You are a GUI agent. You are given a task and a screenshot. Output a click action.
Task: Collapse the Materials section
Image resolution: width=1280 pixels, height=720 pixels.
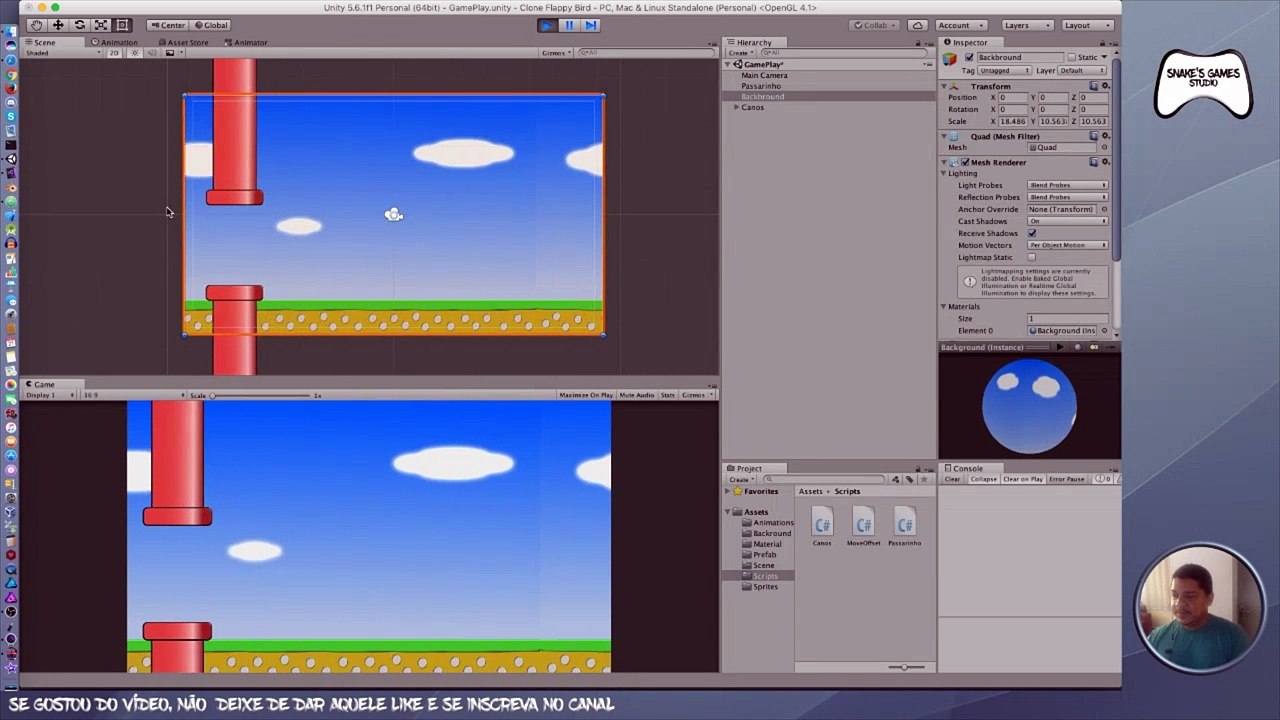click(x=943, y=306)
